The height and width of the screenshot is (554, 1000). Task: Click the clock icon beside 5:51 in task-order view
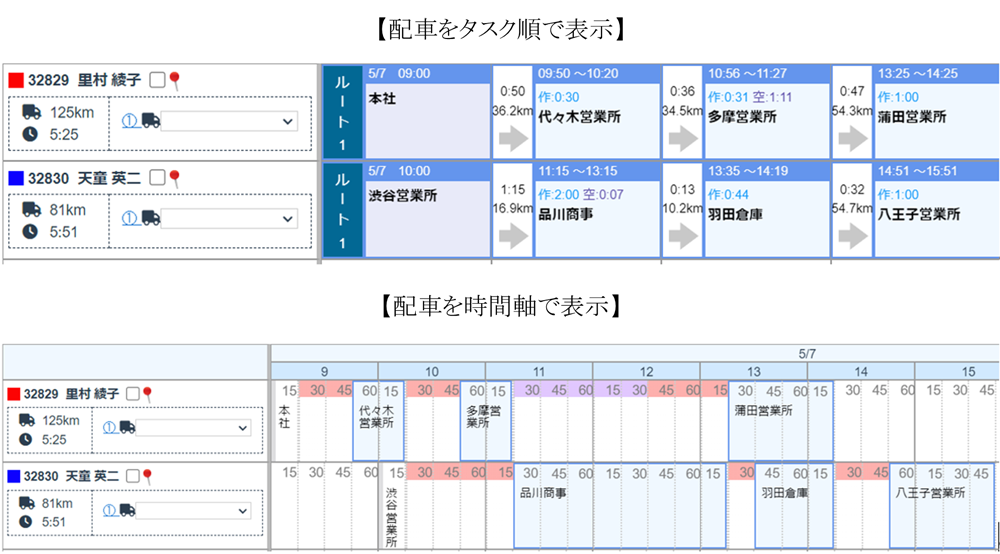tap(30, 232)
